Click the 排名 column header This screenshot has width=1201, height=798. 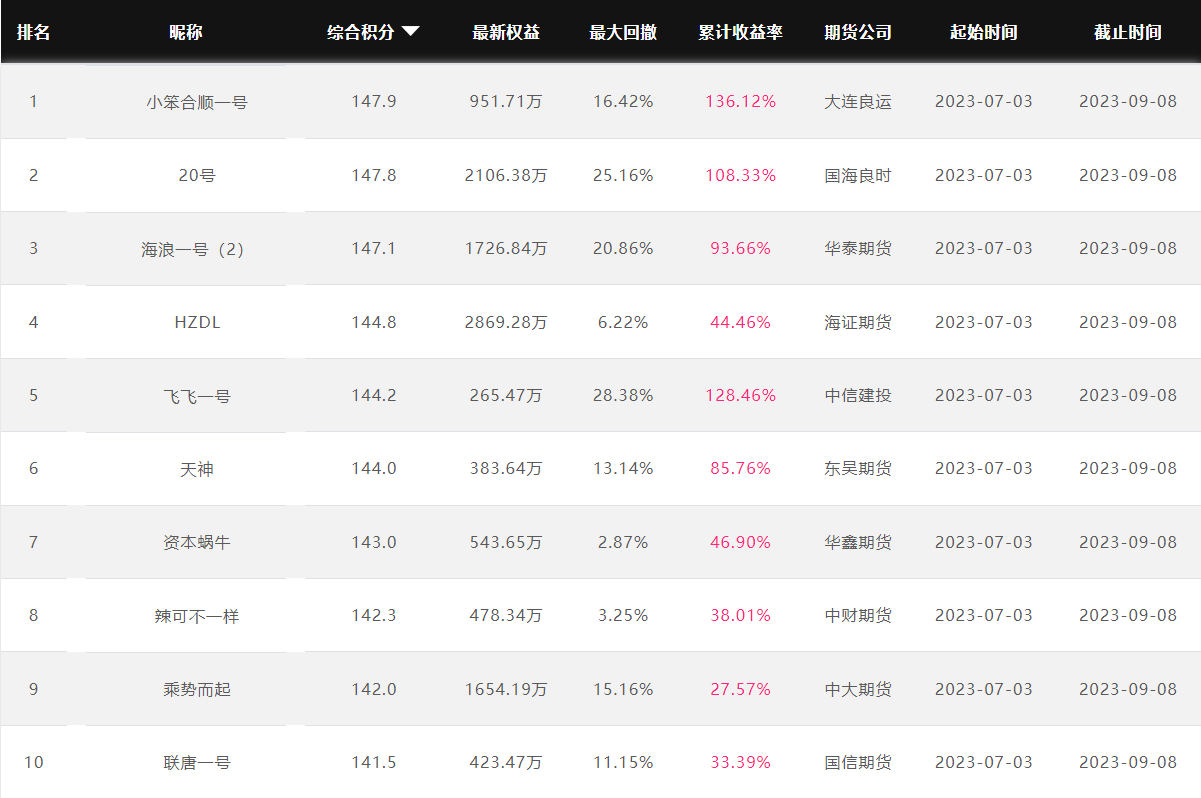tap(34, 32)
